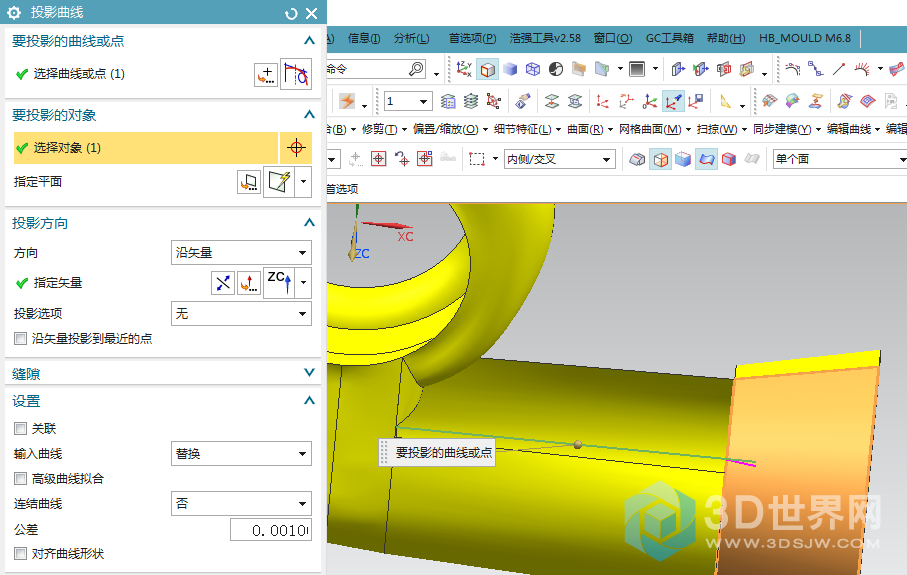Collapse the 投影方向 section
Image resolution: width=907 pixels, height=575 pixels.
tap(309, 223)
